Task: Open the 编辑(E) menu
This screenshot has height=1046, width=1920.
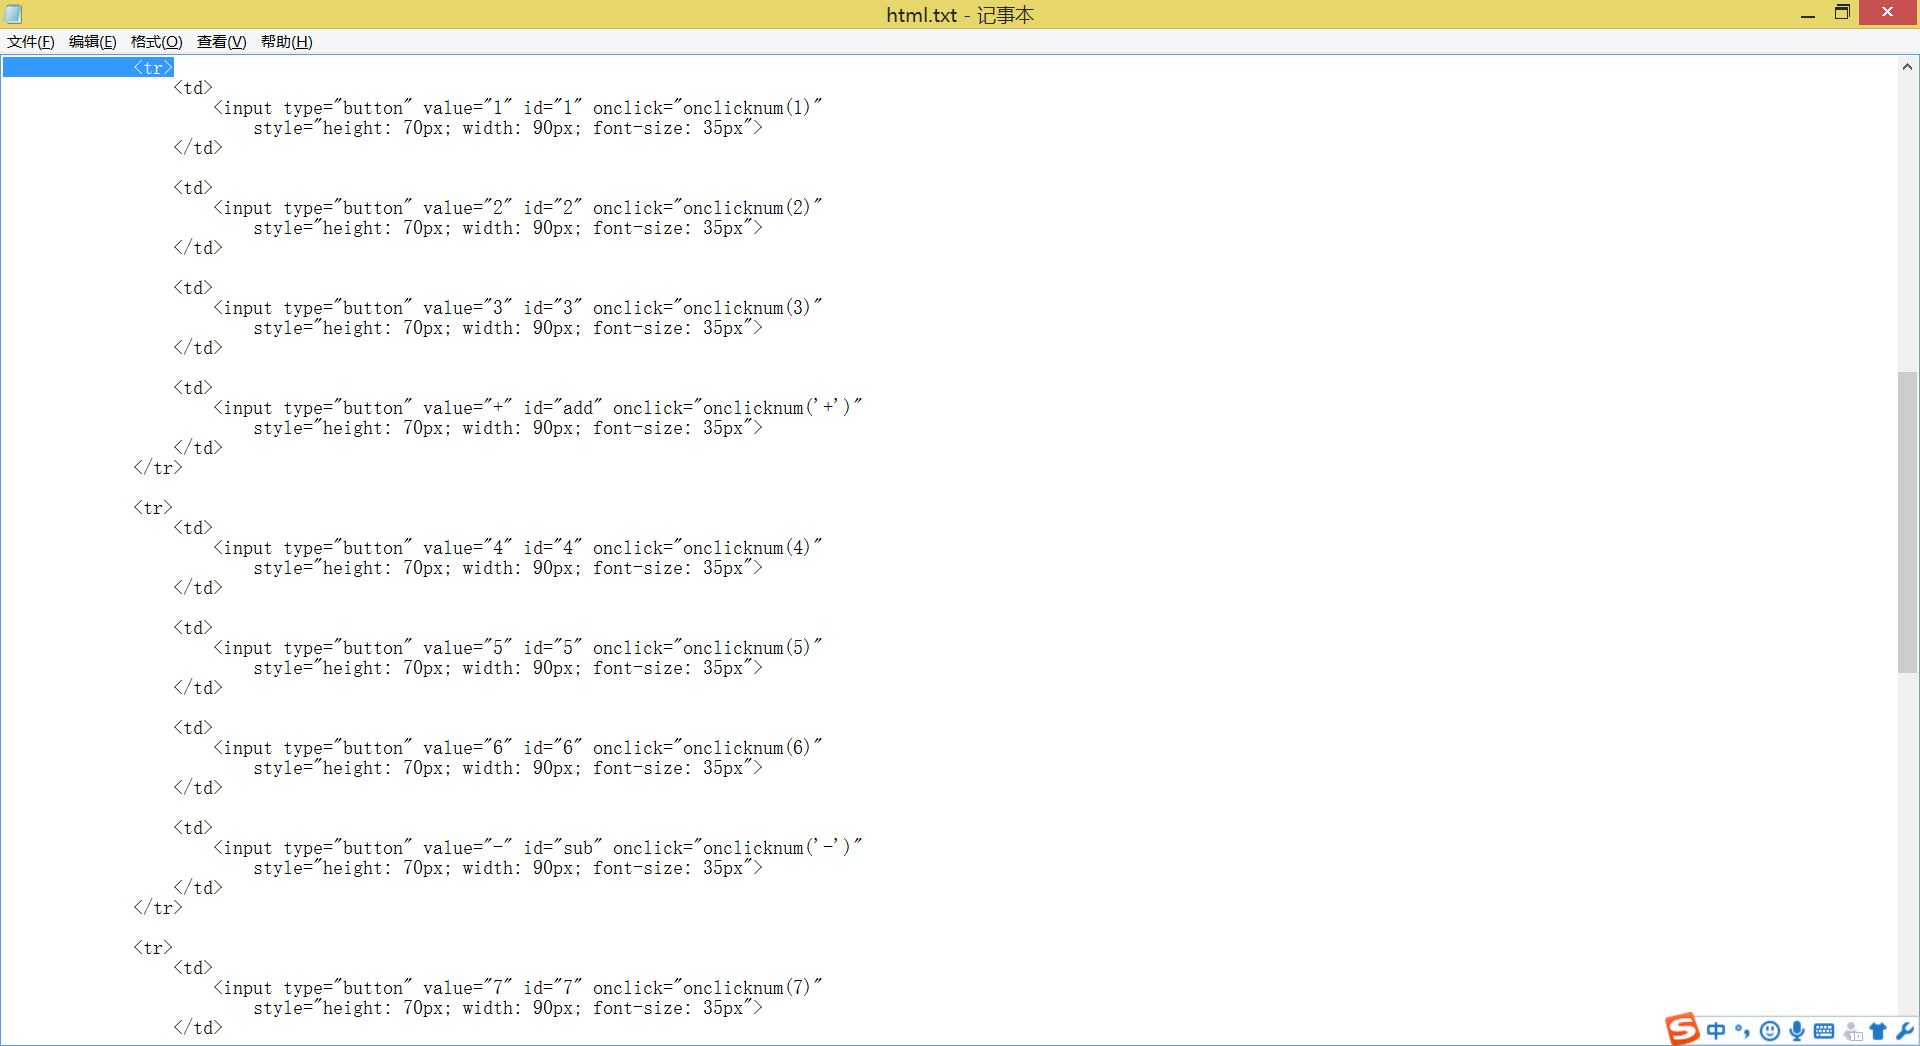Action: click(x=93, y=42)
